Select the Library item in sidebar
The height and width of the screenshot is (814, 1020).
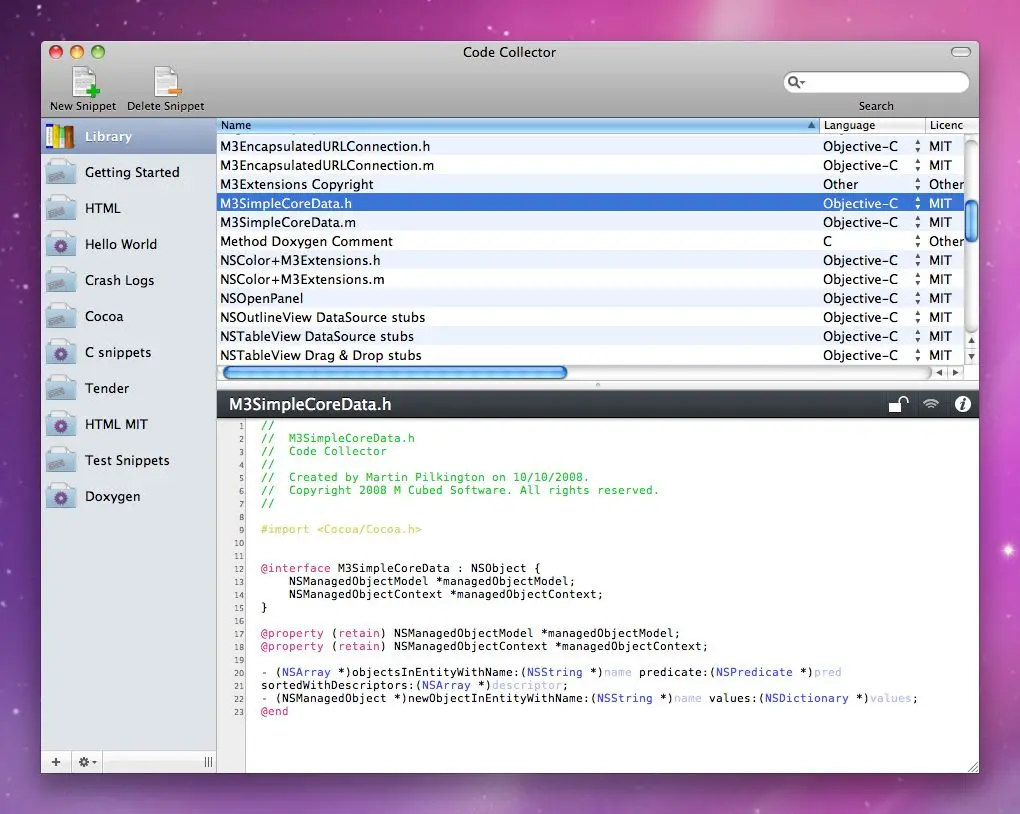point(129,136)
